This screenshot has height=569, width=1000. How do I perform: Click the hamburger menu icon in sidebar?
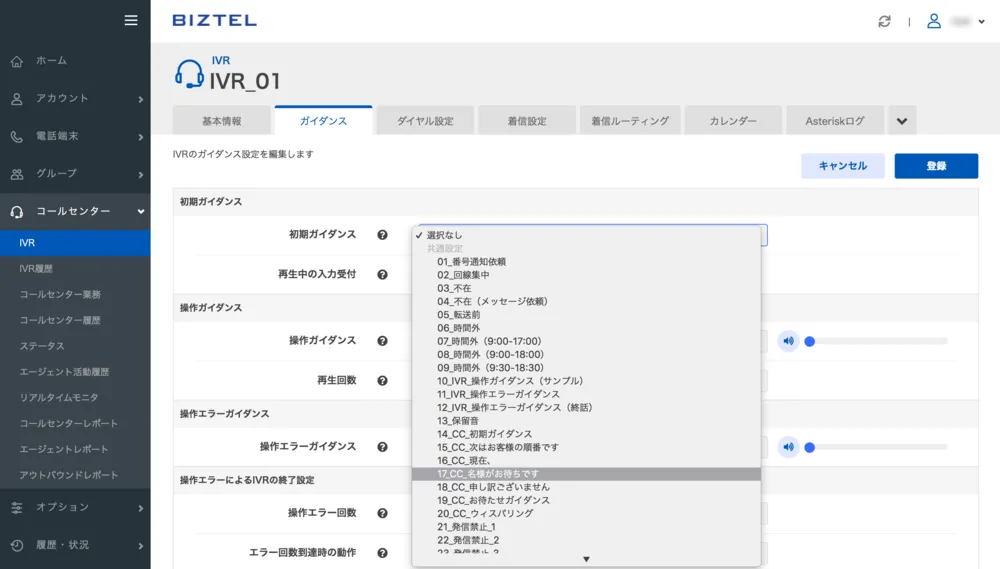click(130, 20)
